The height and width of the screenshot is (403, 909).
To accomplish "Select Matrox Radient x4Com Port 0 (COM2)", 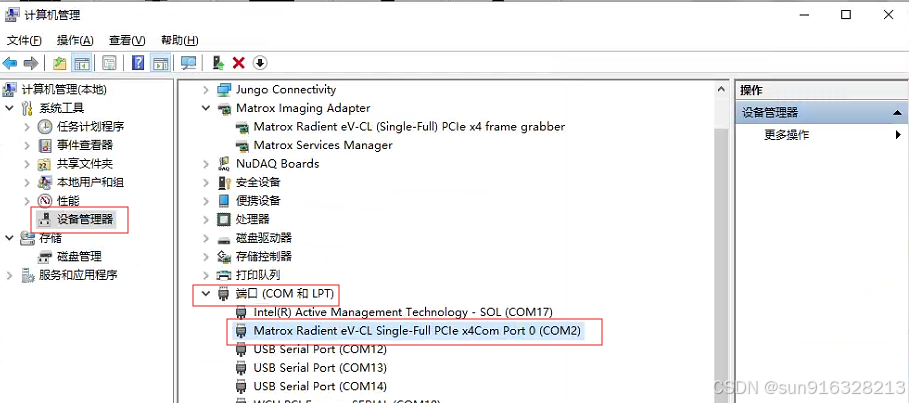I will pyautogui.click(x=417, y=331).
